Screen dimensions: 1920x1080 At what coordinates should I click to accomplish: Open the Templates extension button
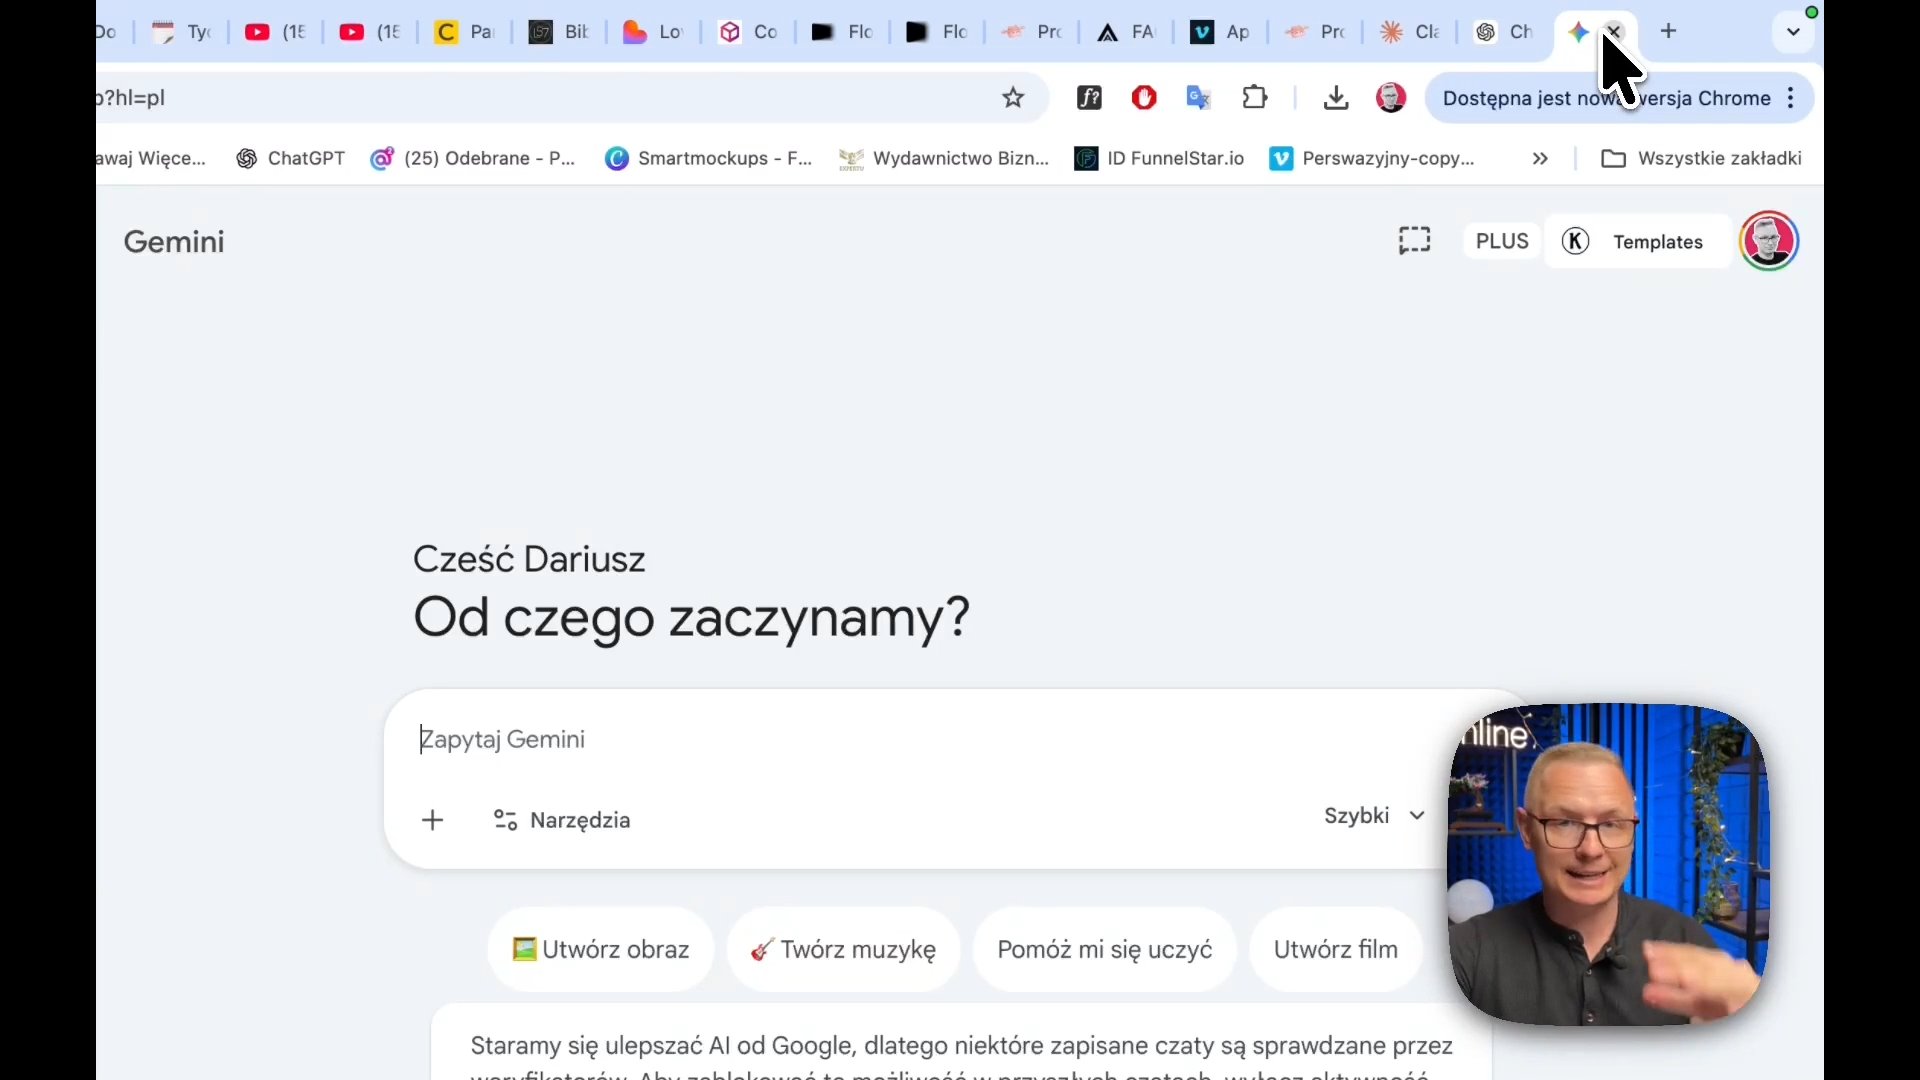pos(1638,241)
